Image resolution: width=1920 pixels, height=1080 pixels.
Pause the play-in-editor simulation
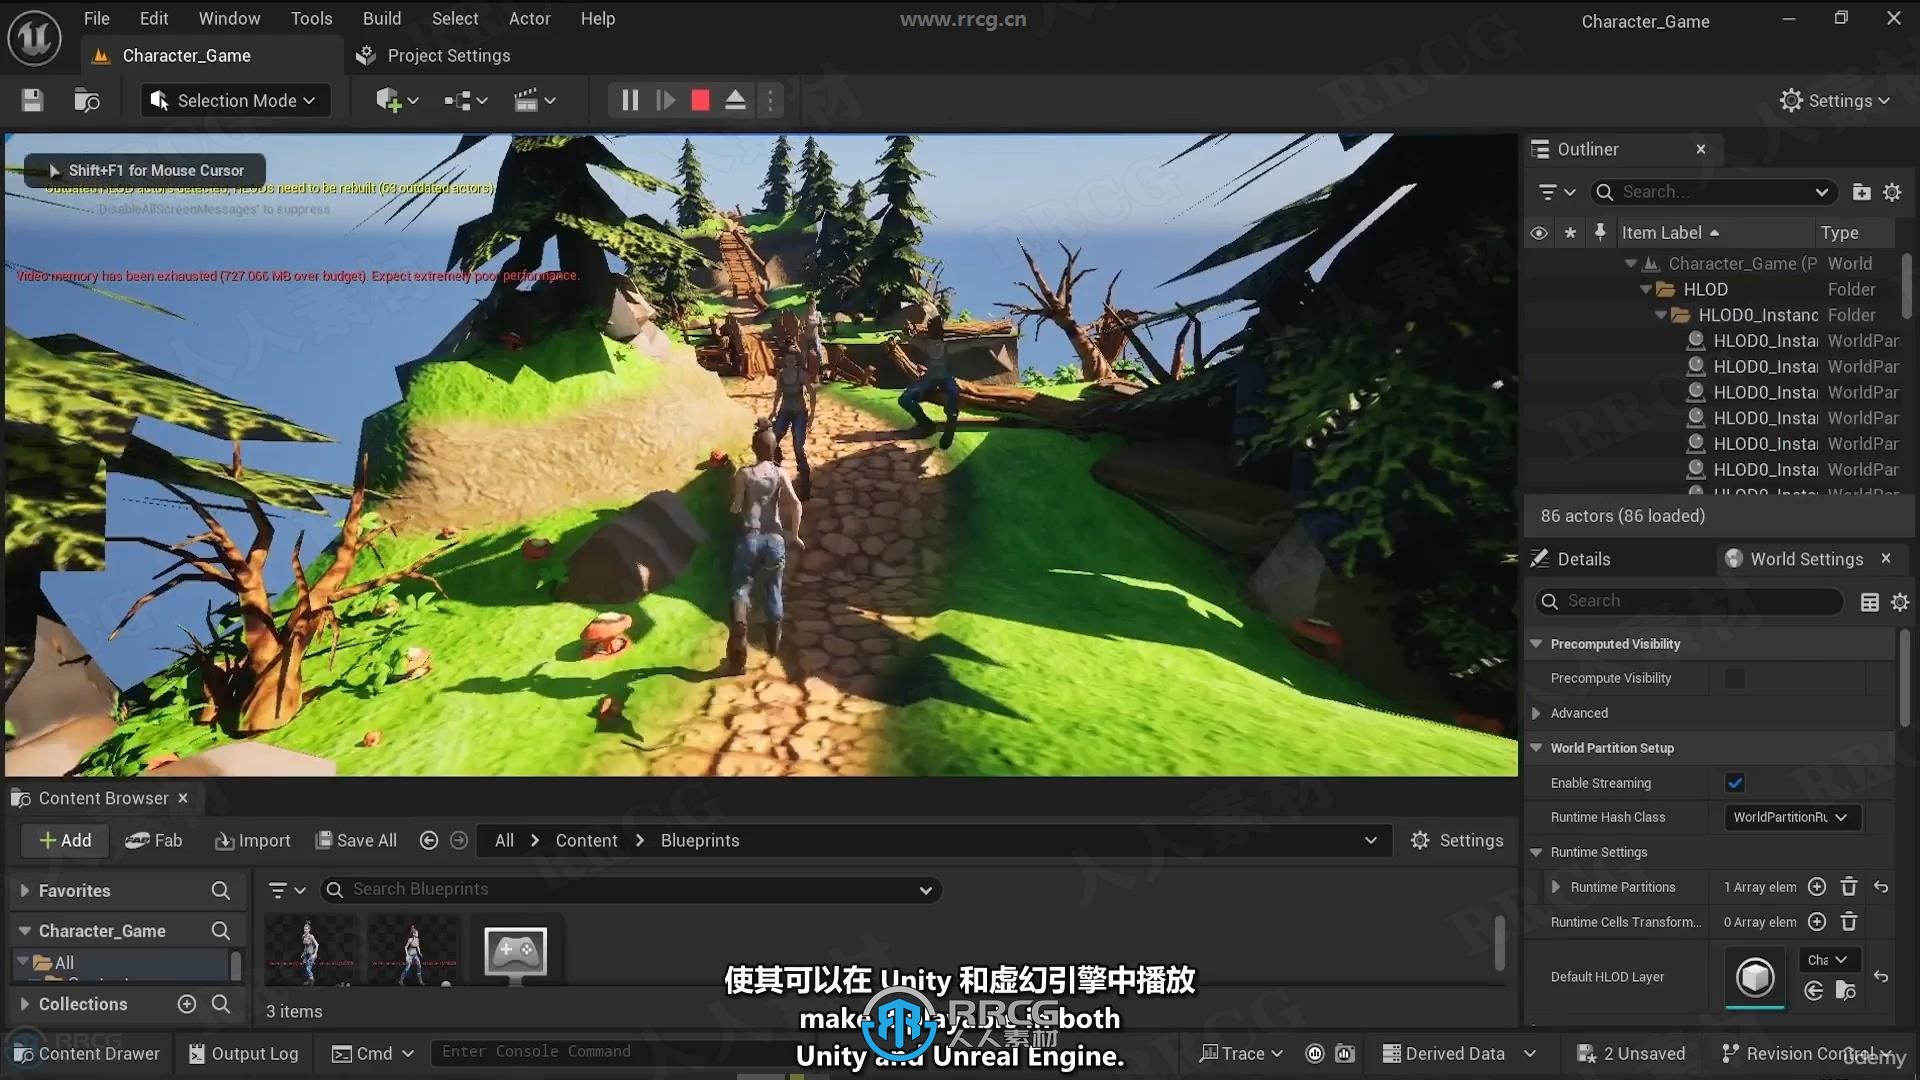click(630, 100)
